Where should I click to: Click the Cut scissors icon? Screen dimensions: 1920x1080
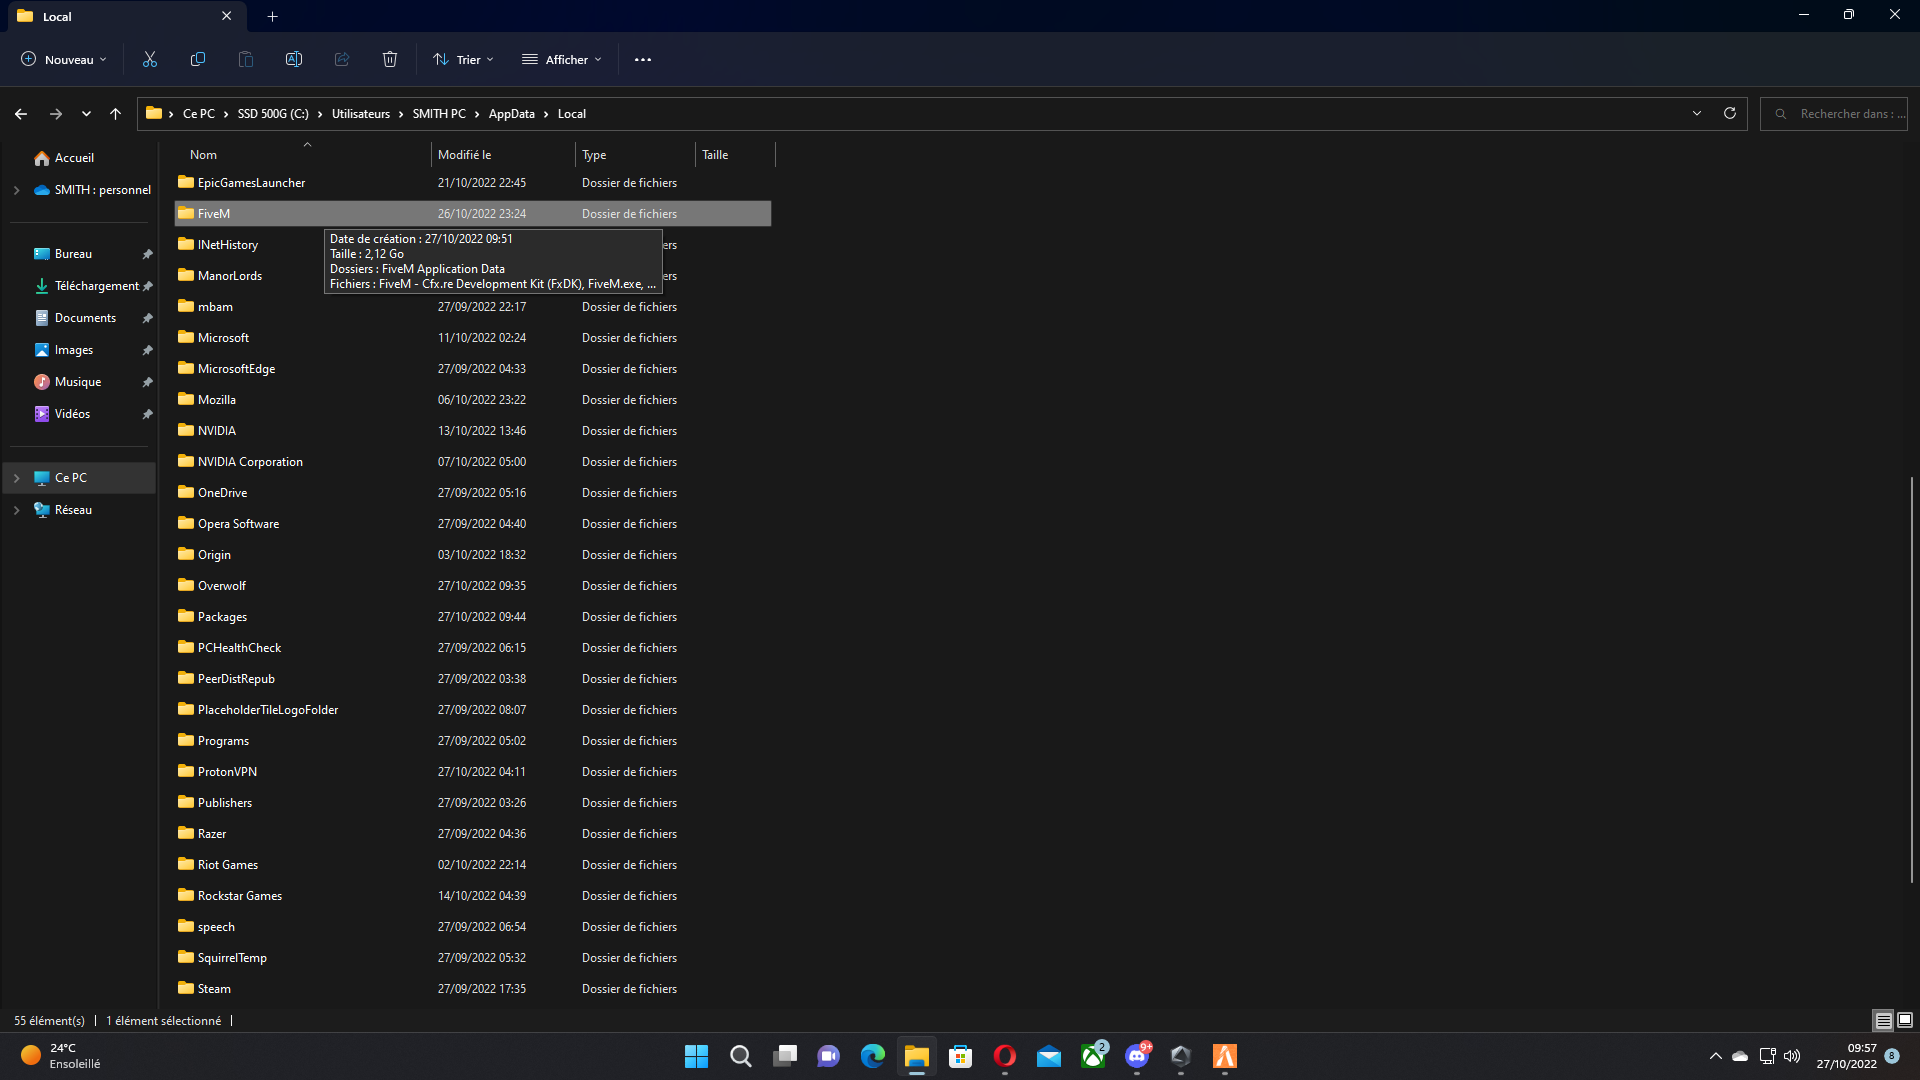[x=150, y=60]
